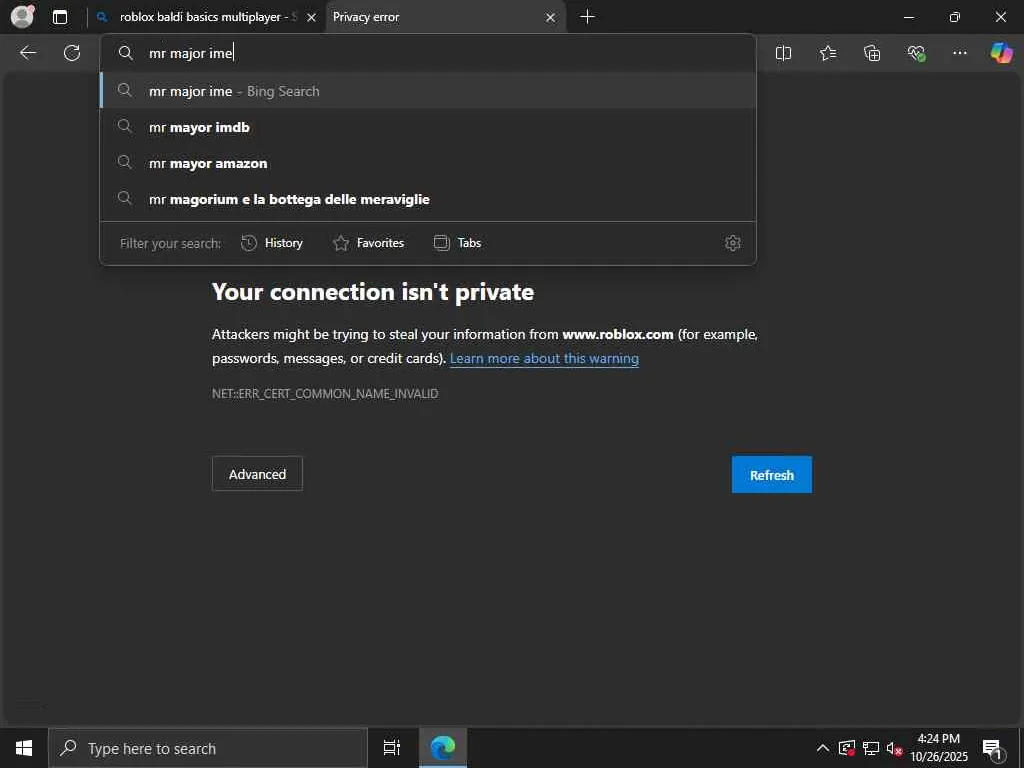Open the notification center icon

point(992,749)
